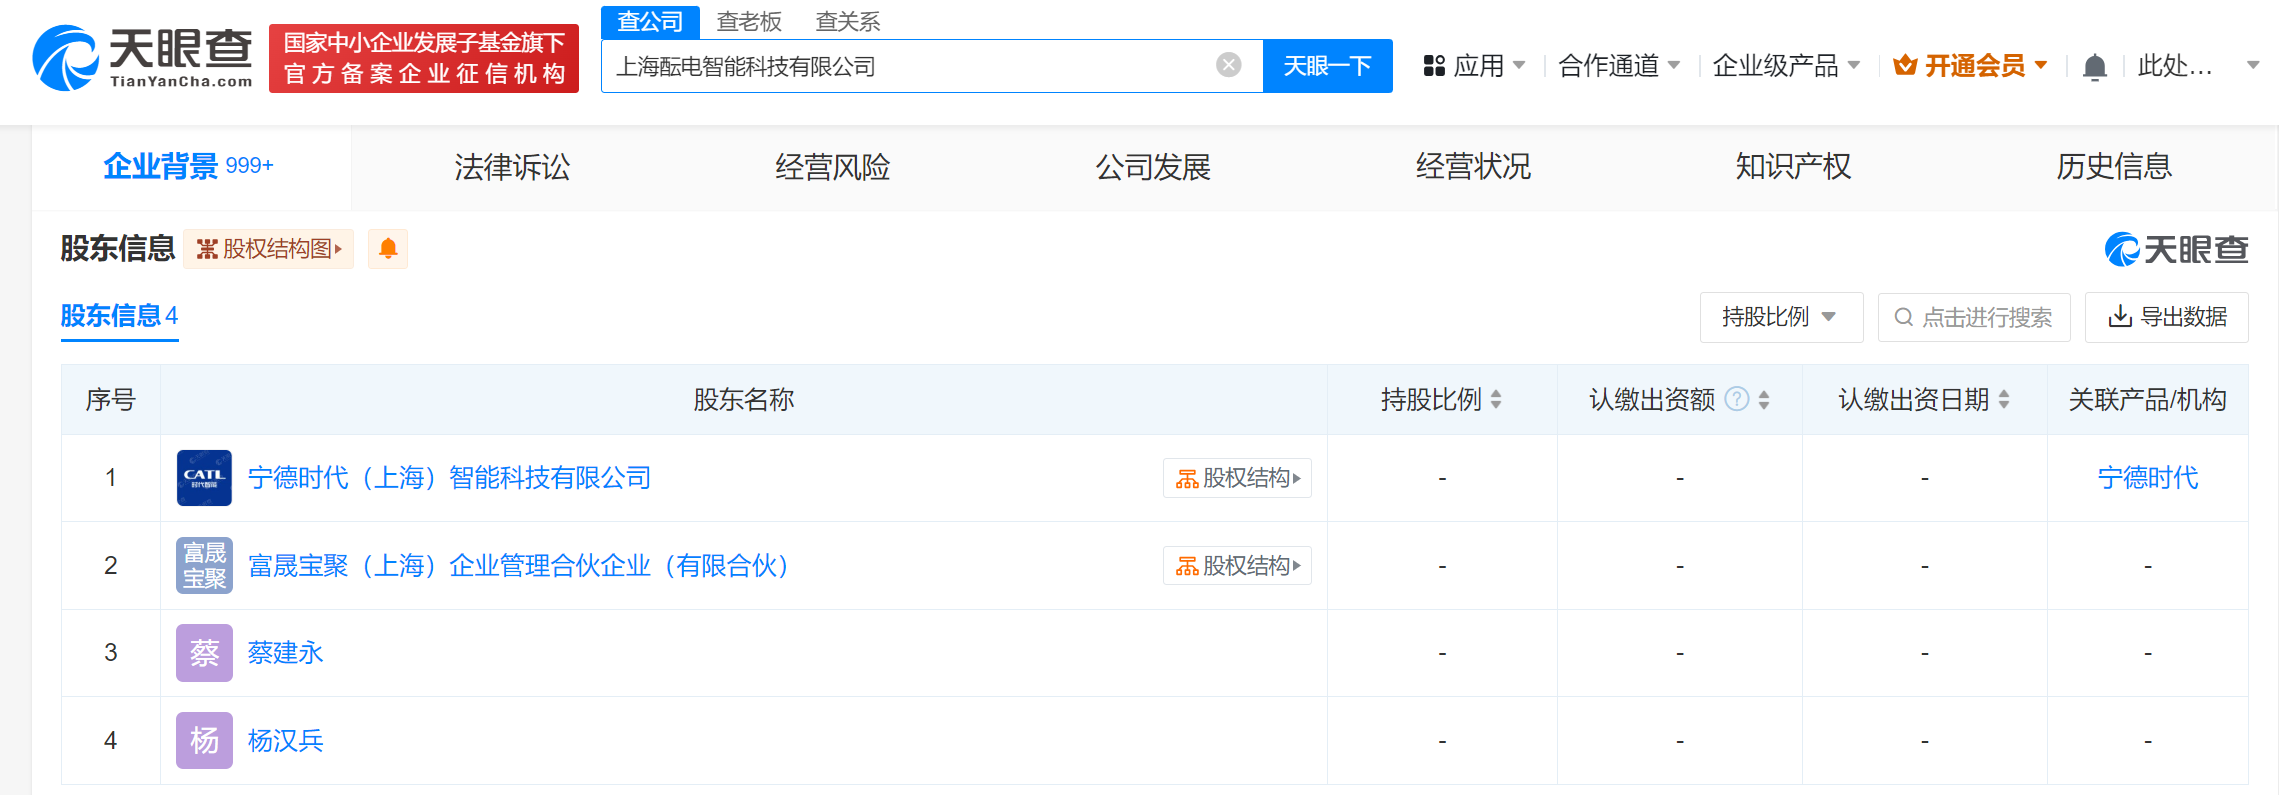The width and height of the screenshot is (2279, 795).
Task: Sort by 认缴出资日期 column arrows
Action: 2004,400
